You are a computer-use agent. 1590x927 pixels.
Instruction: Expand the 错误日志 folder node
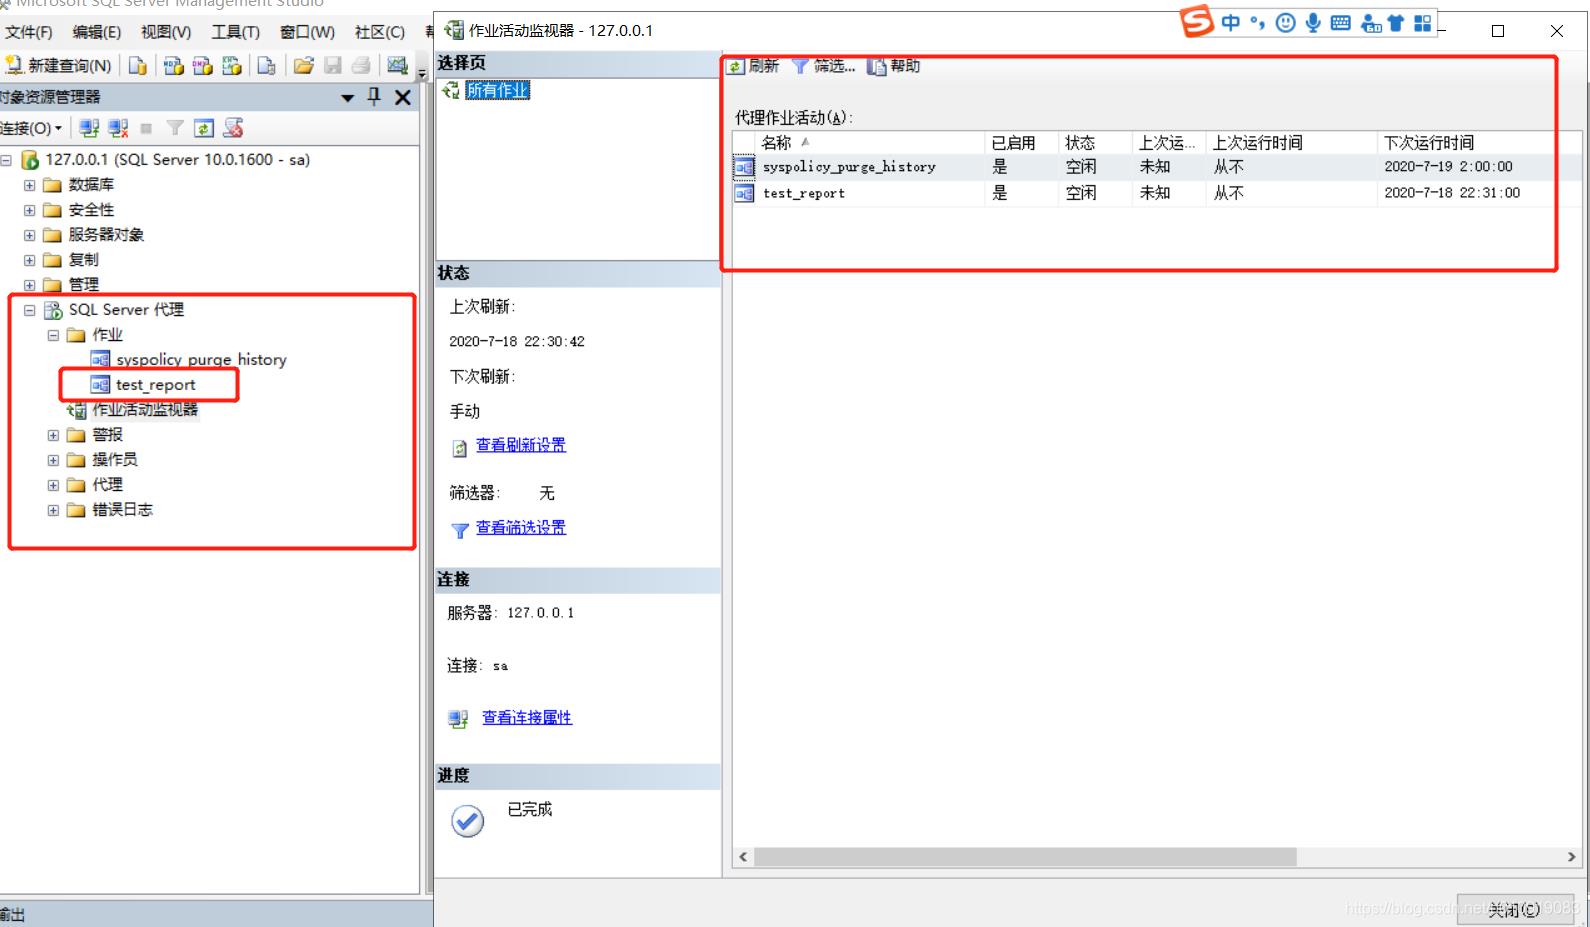coord(53,510)
